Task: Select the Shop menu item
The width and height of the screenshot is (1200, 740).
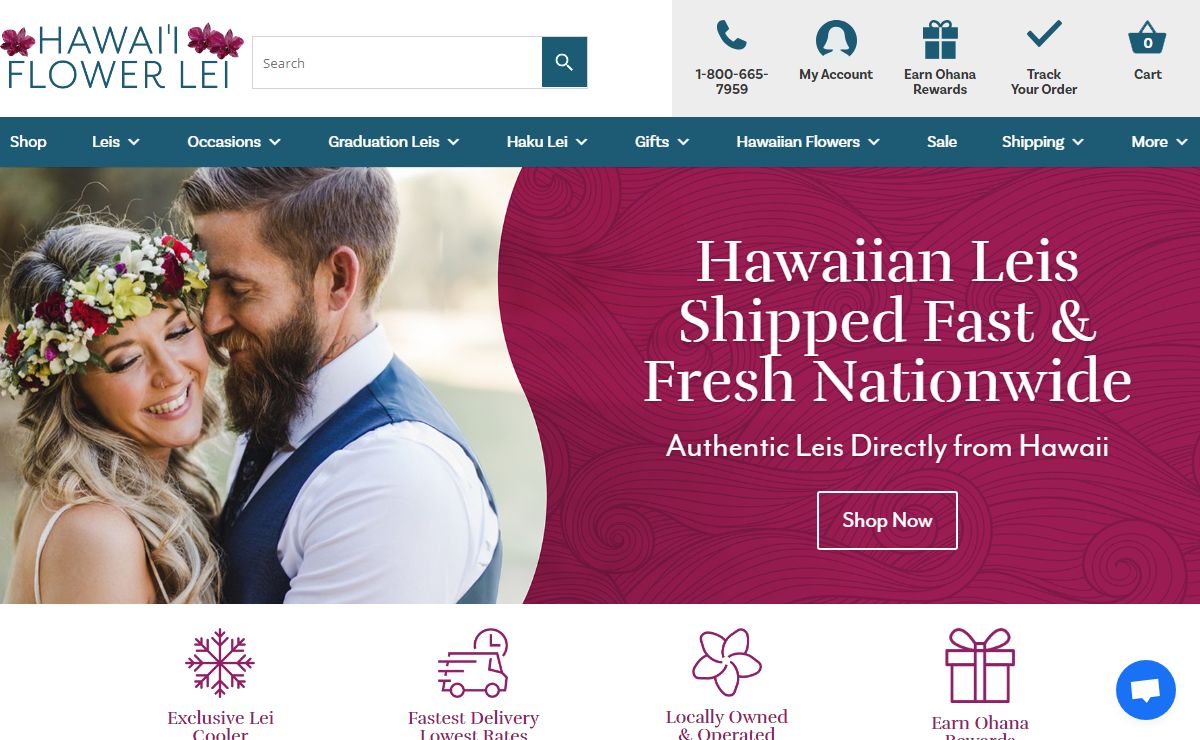Action: (28, 142)
